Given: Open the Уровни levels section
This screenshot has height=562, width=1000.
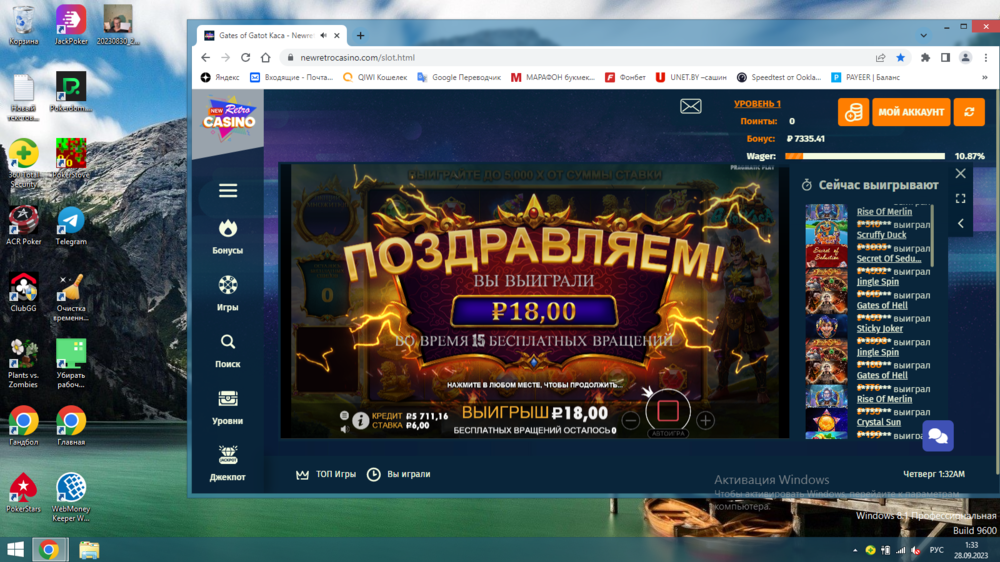Looking at the screenshot, I should pyautogui.click(x=228, y=407).
